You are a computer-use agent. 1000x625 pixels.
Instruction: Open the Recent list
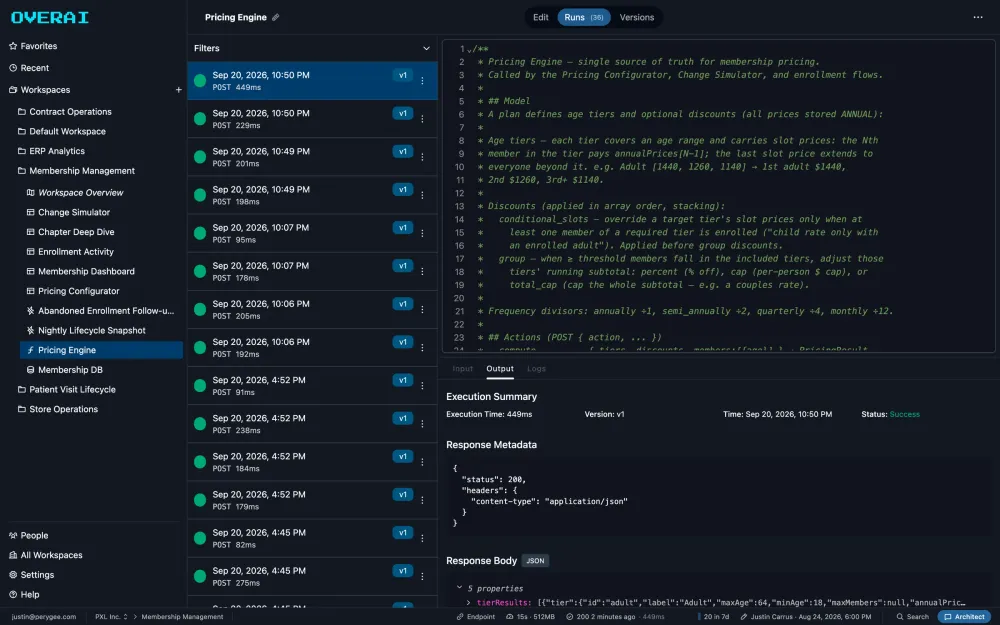pyautogui.click(x=29, y=68)
